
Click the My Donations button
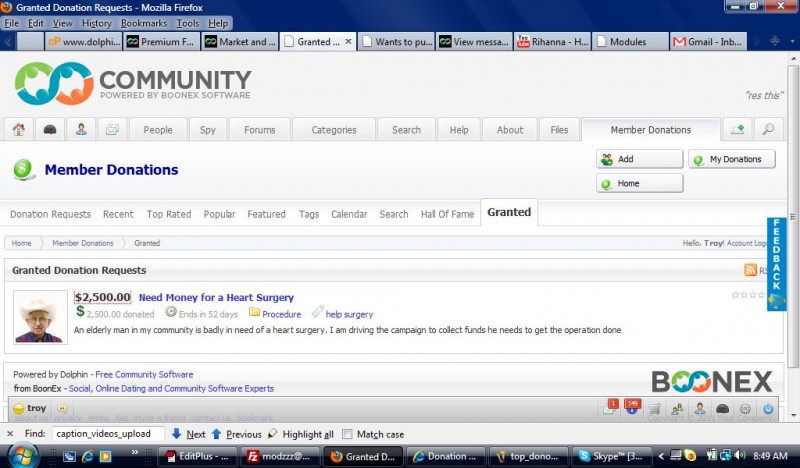point(732,159)
